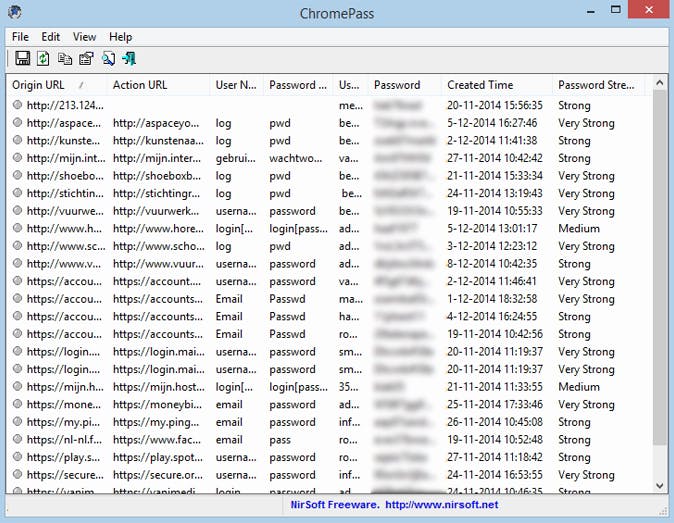Sort by User N... column header
This screenshot has height=523, width=674.
tap(236, 85)
